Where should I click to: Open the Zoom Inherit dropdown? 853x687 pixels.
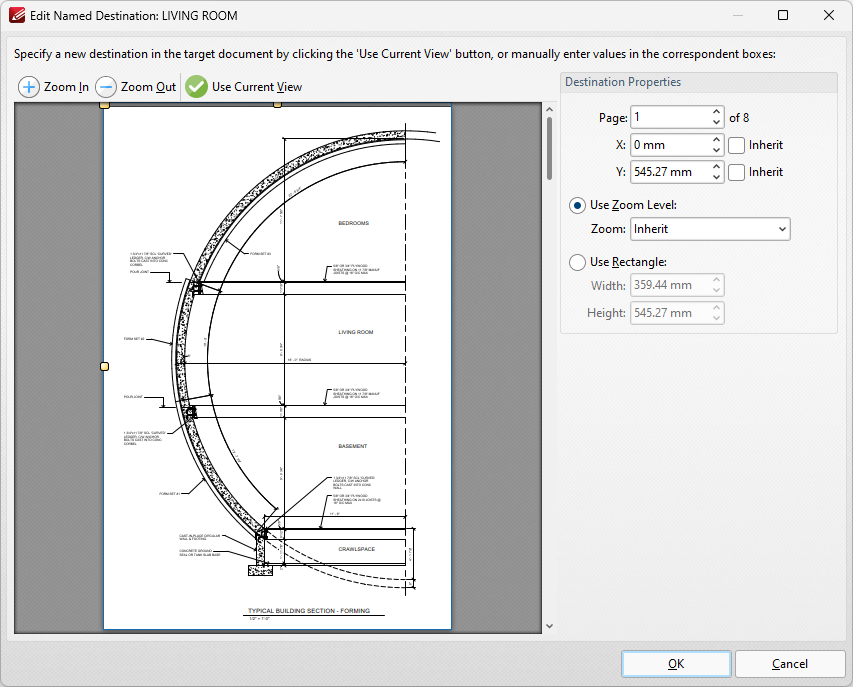click(710, 229)
